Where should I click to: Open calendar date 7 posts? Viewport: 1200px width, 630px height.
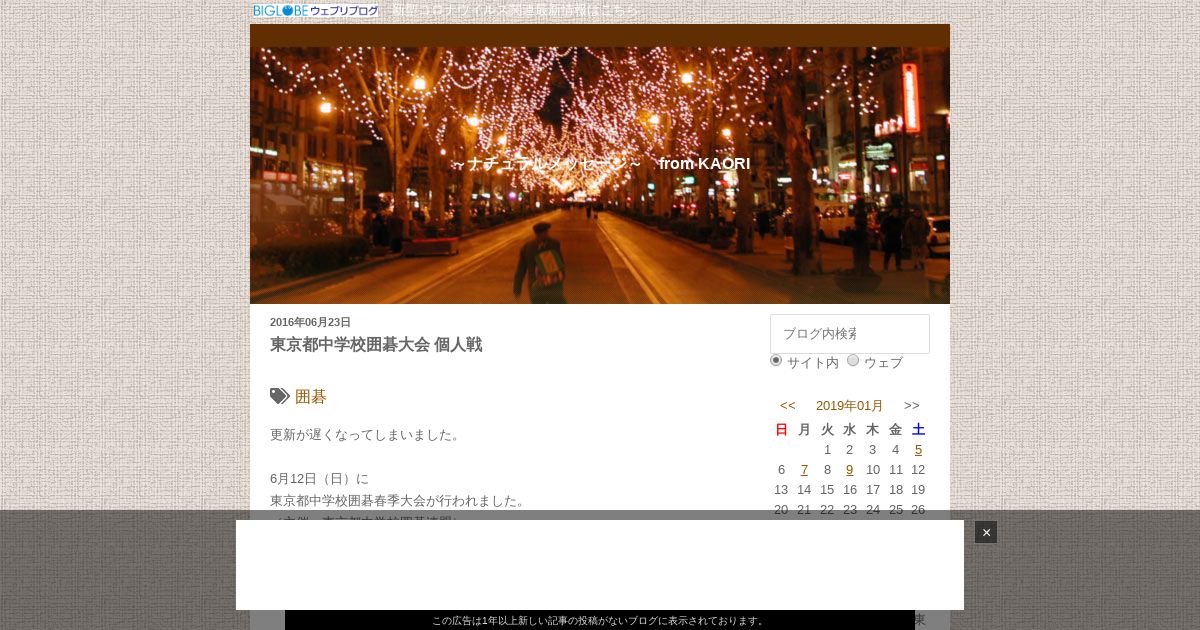(804, 470)
